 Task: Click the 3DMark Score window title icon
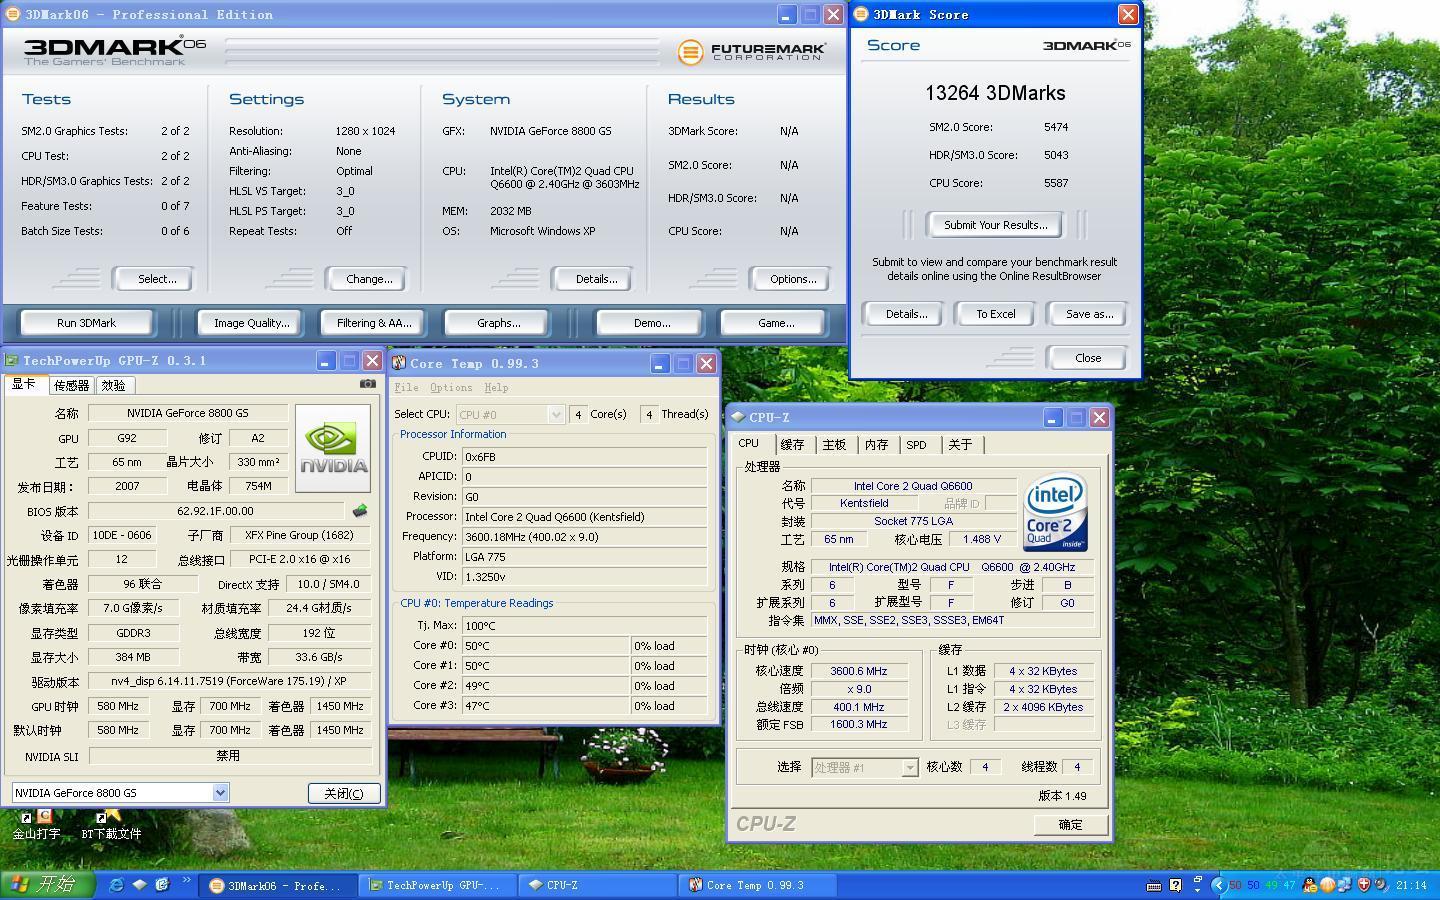862,15
